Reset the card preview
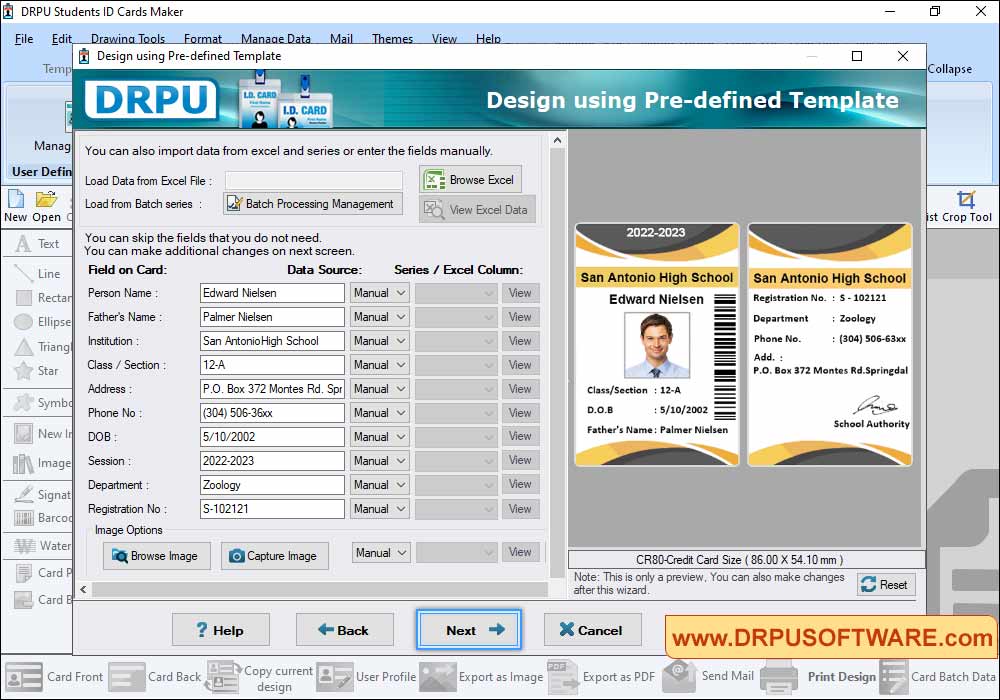Screen dimensions: 1000x700 click(886, 585)
